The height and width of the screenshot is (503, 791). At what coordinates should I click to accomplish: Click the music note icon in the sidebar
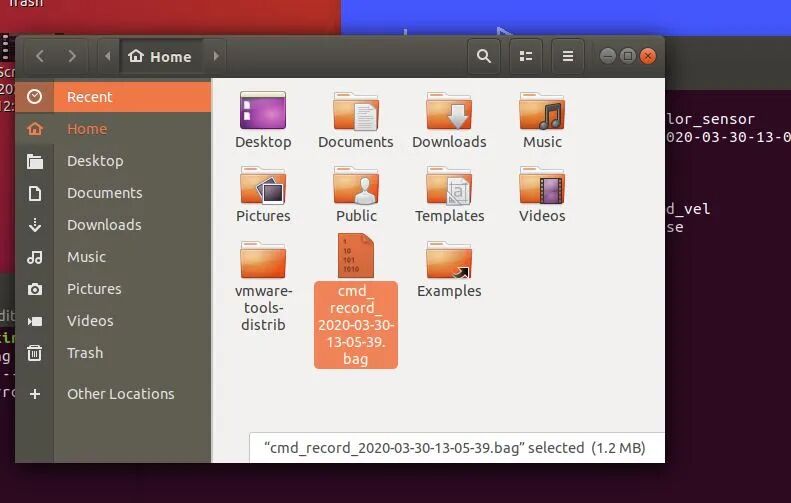(x=34, y=257)
